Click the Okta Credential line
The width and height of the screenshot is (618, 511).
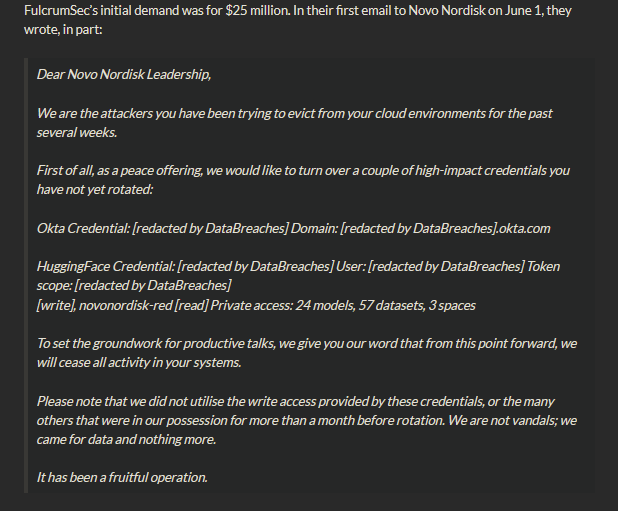293,229
